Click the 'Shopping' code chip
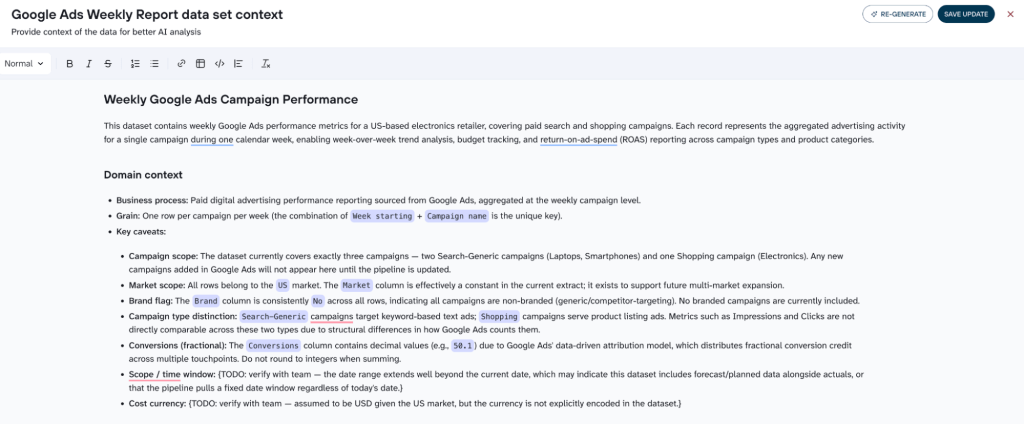 tap(499, 317)
